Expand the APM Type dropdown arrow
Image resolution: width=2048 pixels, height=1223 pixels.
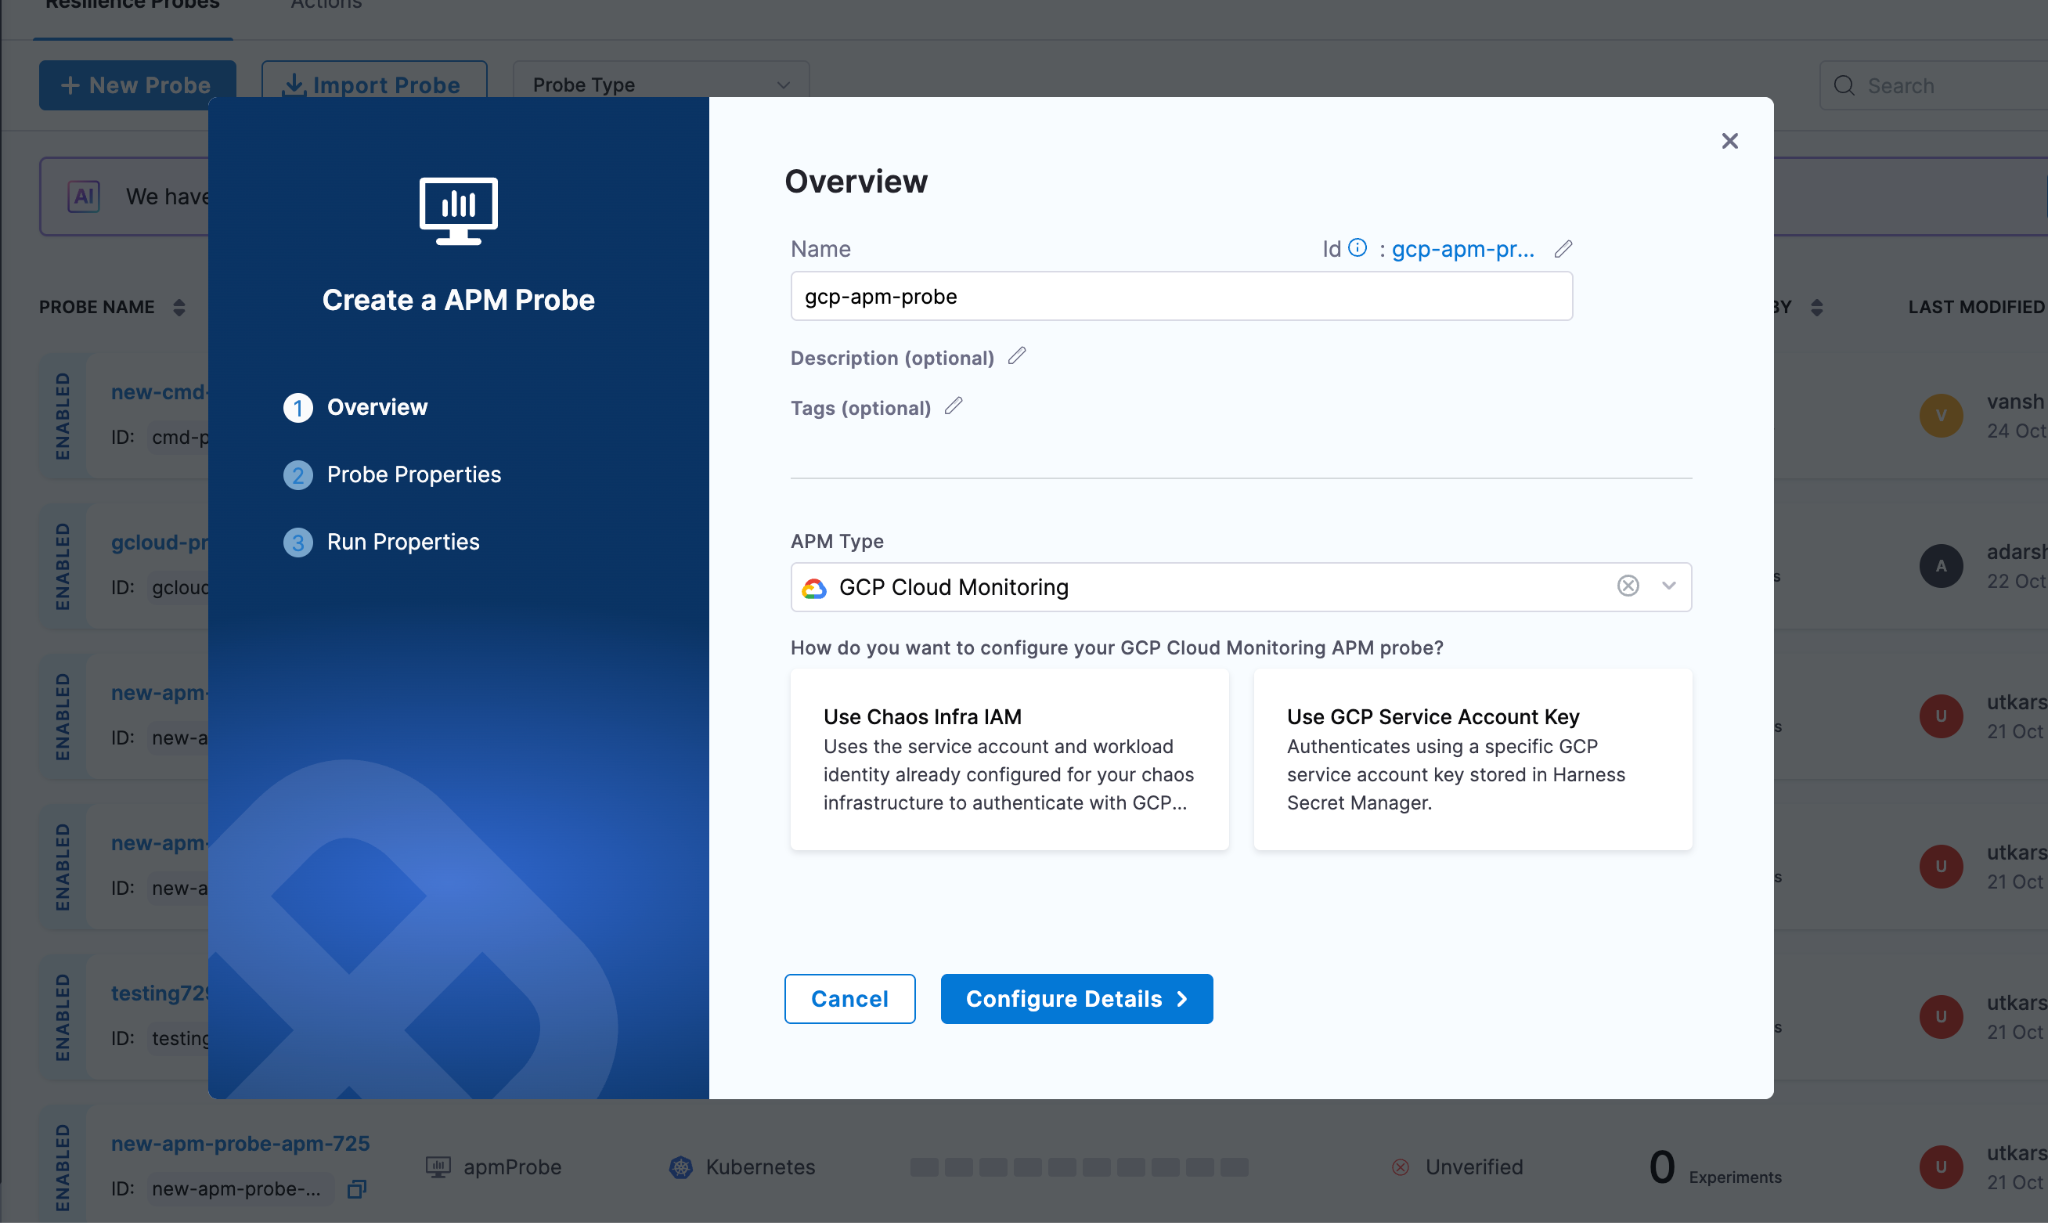pyautogui.click(x=1669, y=586)
